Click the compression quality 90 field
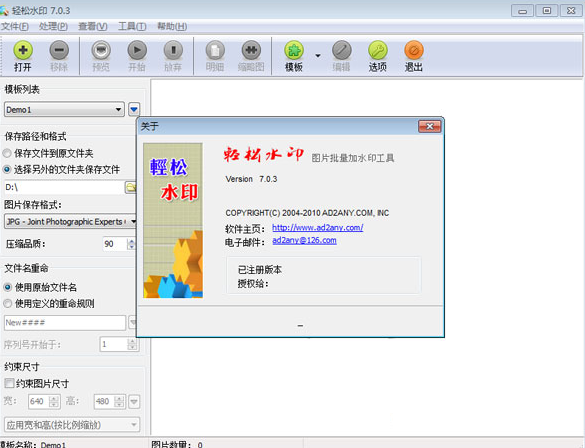Image resolution: width=585 pixels, height=448 pixels. [115, 244]
